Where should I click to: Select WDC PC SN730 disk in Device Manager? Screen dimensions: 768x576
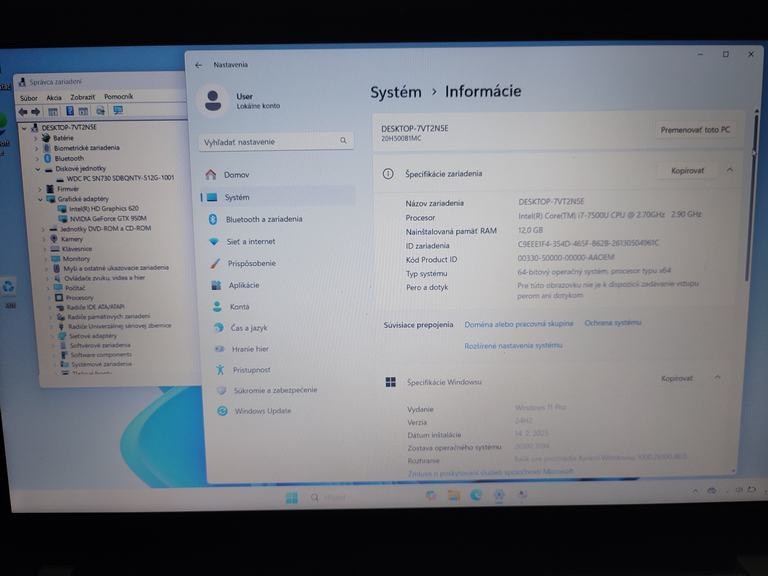pos(120,178)
